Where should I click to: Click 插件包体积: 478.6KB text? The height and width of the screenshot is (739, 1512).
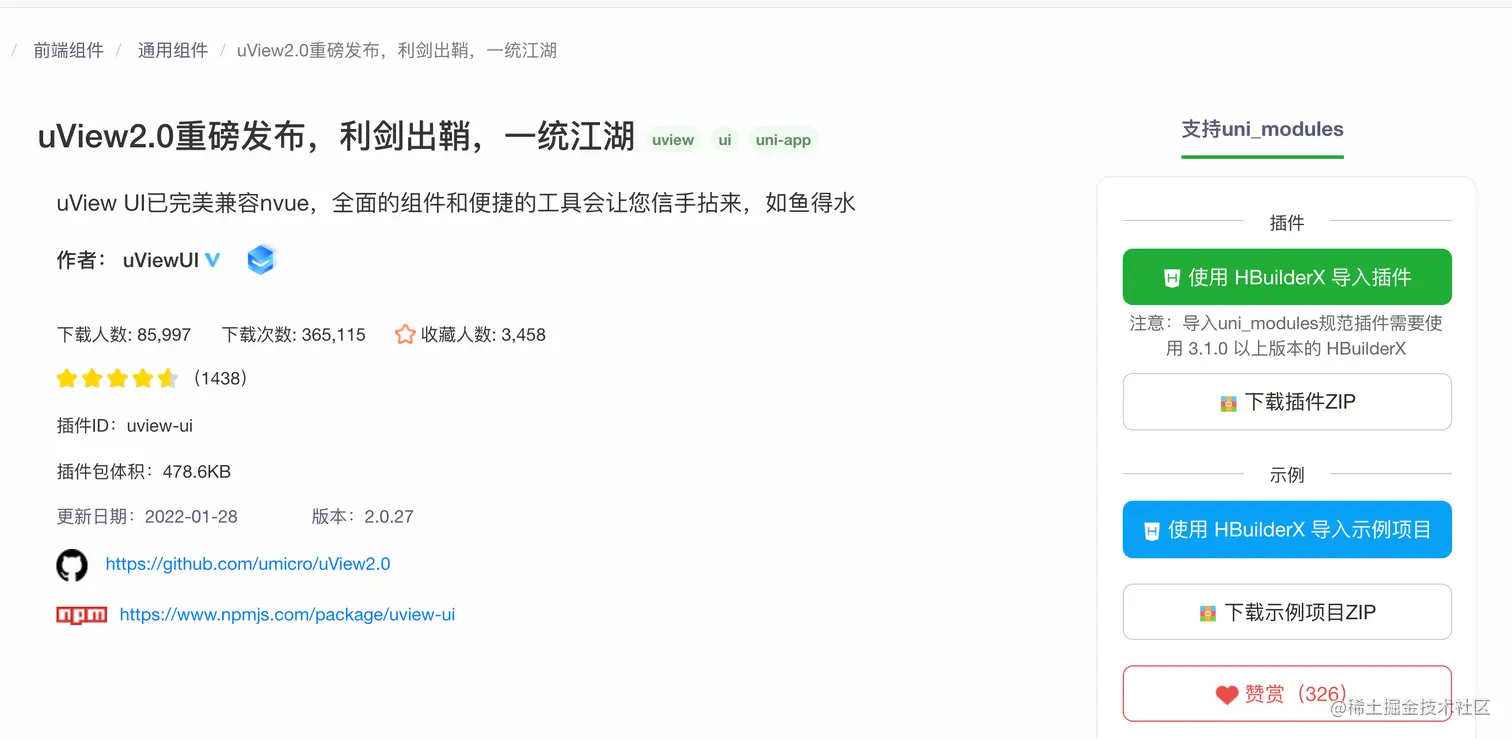[x=144, y=471]
